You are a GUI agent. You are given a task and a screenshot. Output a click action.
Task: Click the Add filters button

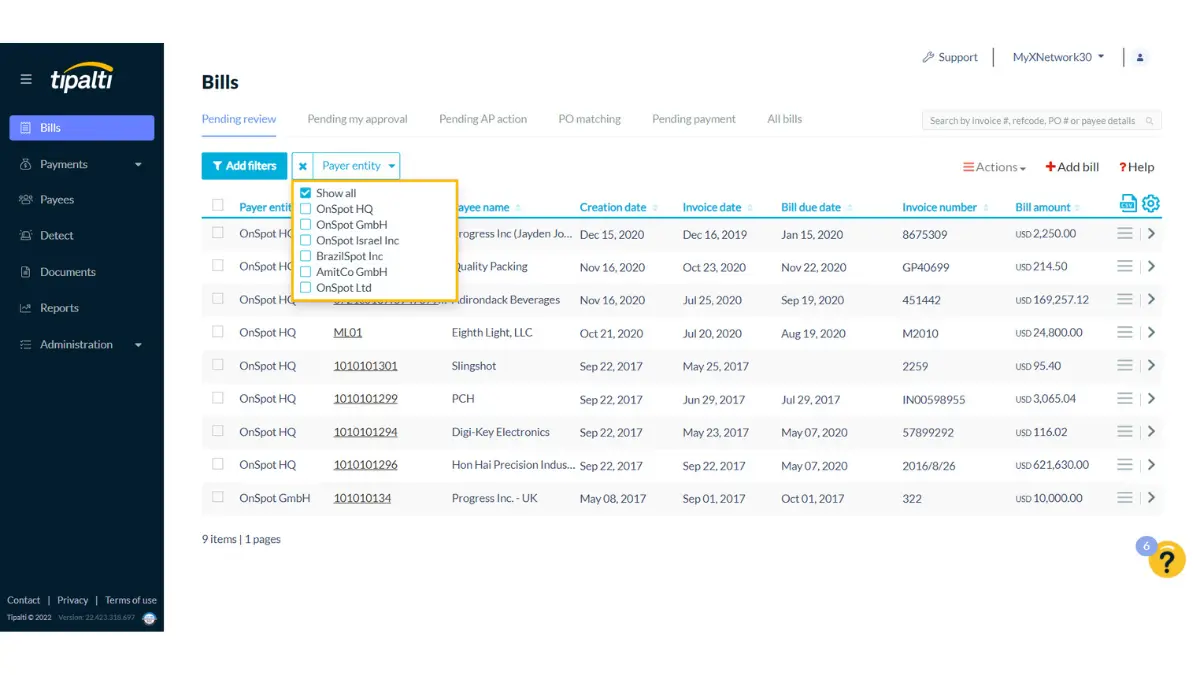(x=244, y=166)
